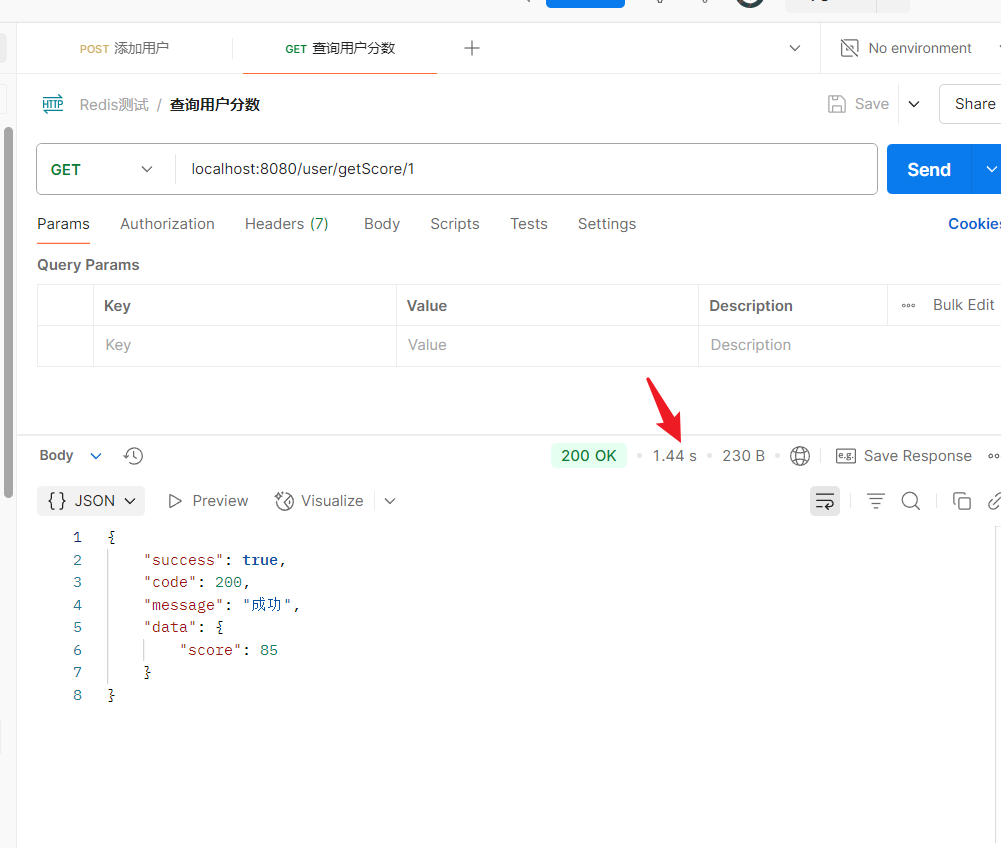Click the network globe icon

pos(800,456)
